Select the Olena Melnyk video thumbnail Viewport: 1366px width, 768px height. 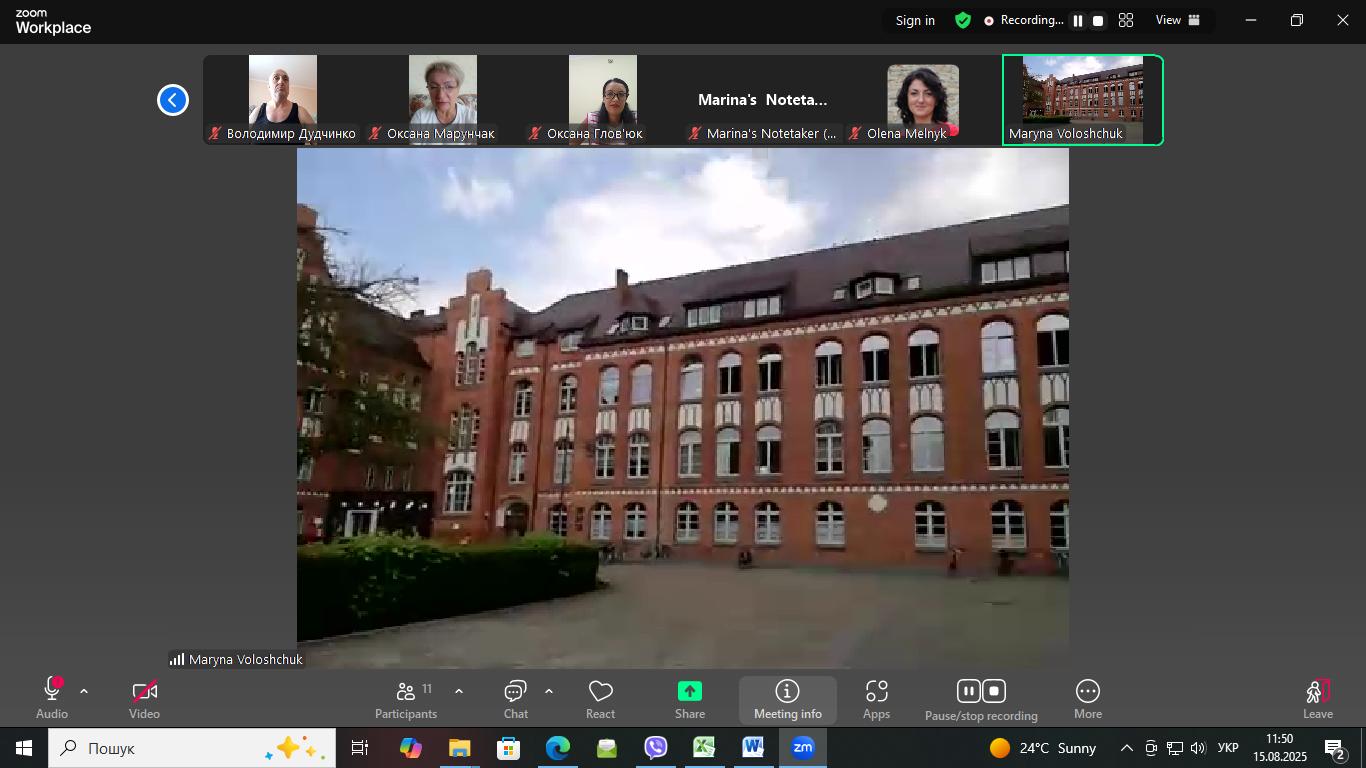(x=922, y=100)
